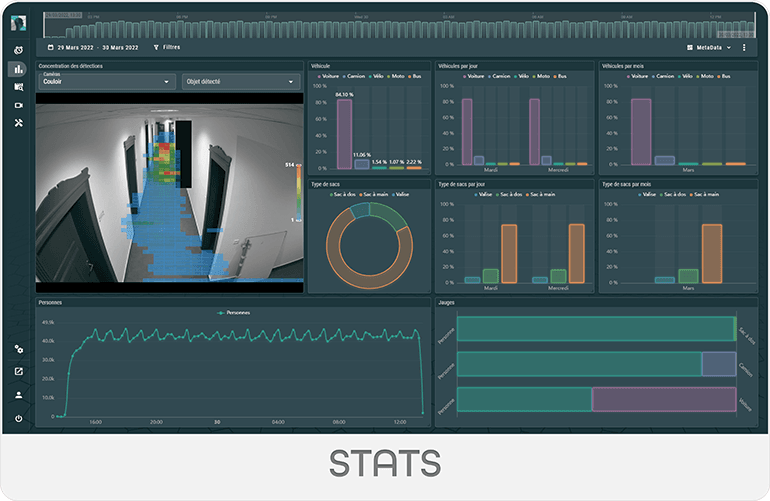This screenshot has height=501, width=770.
Task: Click the 84.10 % Voiture bar
Action: (x=344, y=134)
